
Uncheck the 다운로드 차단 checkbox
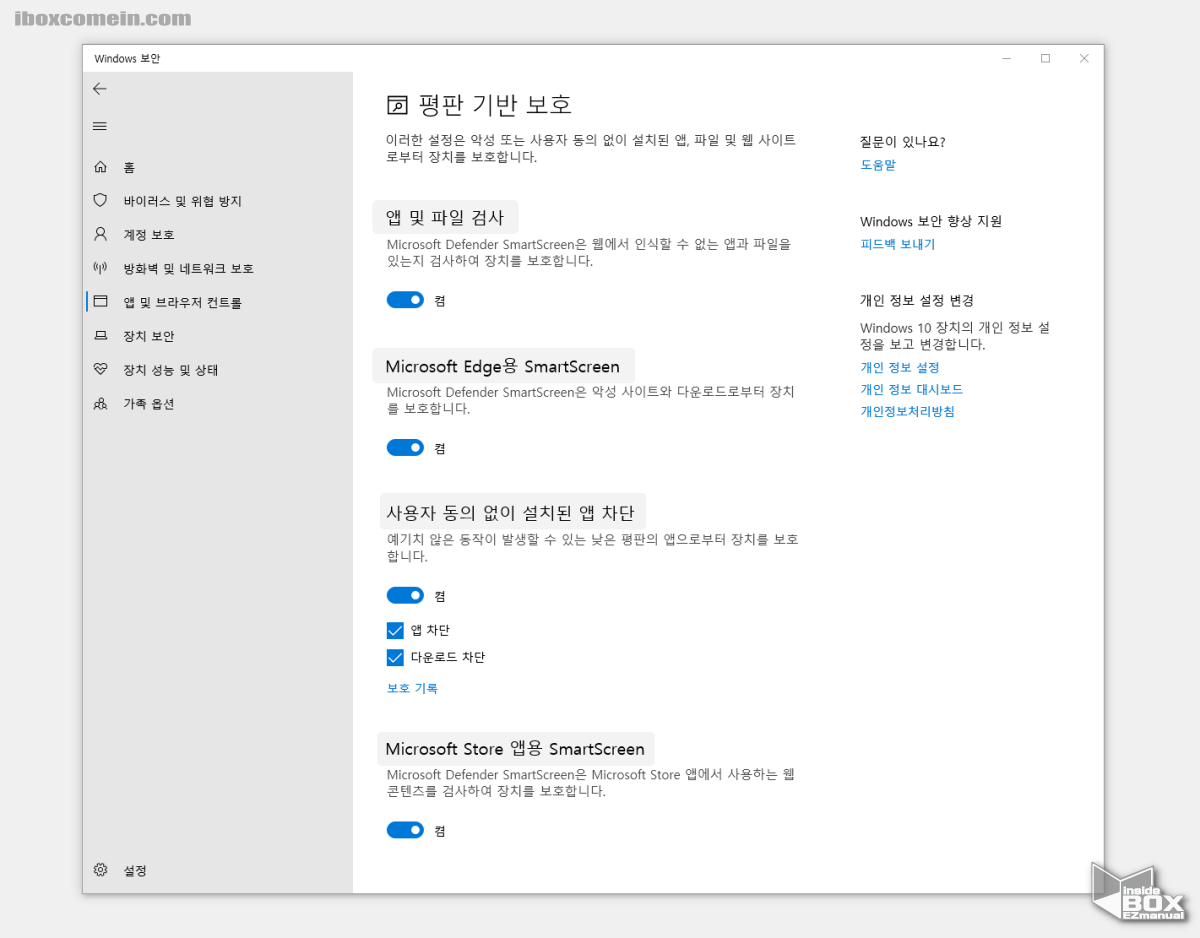tap(395, 657)
